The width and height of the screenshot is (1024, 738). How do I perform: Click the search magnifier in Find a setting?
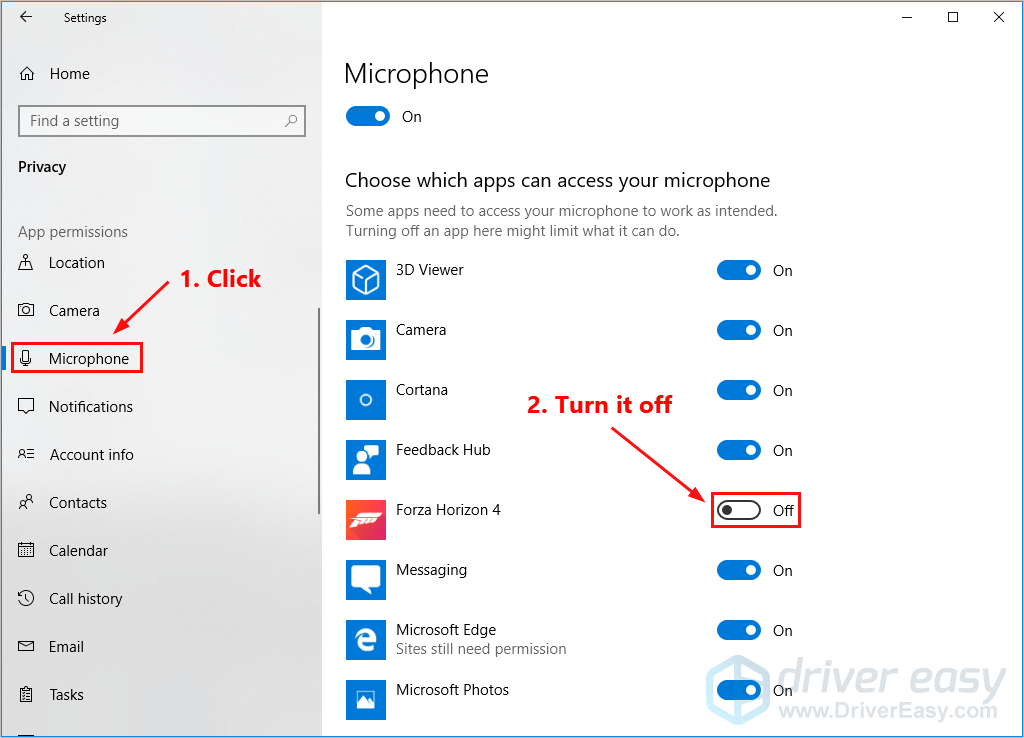click(x=291, y=121)
